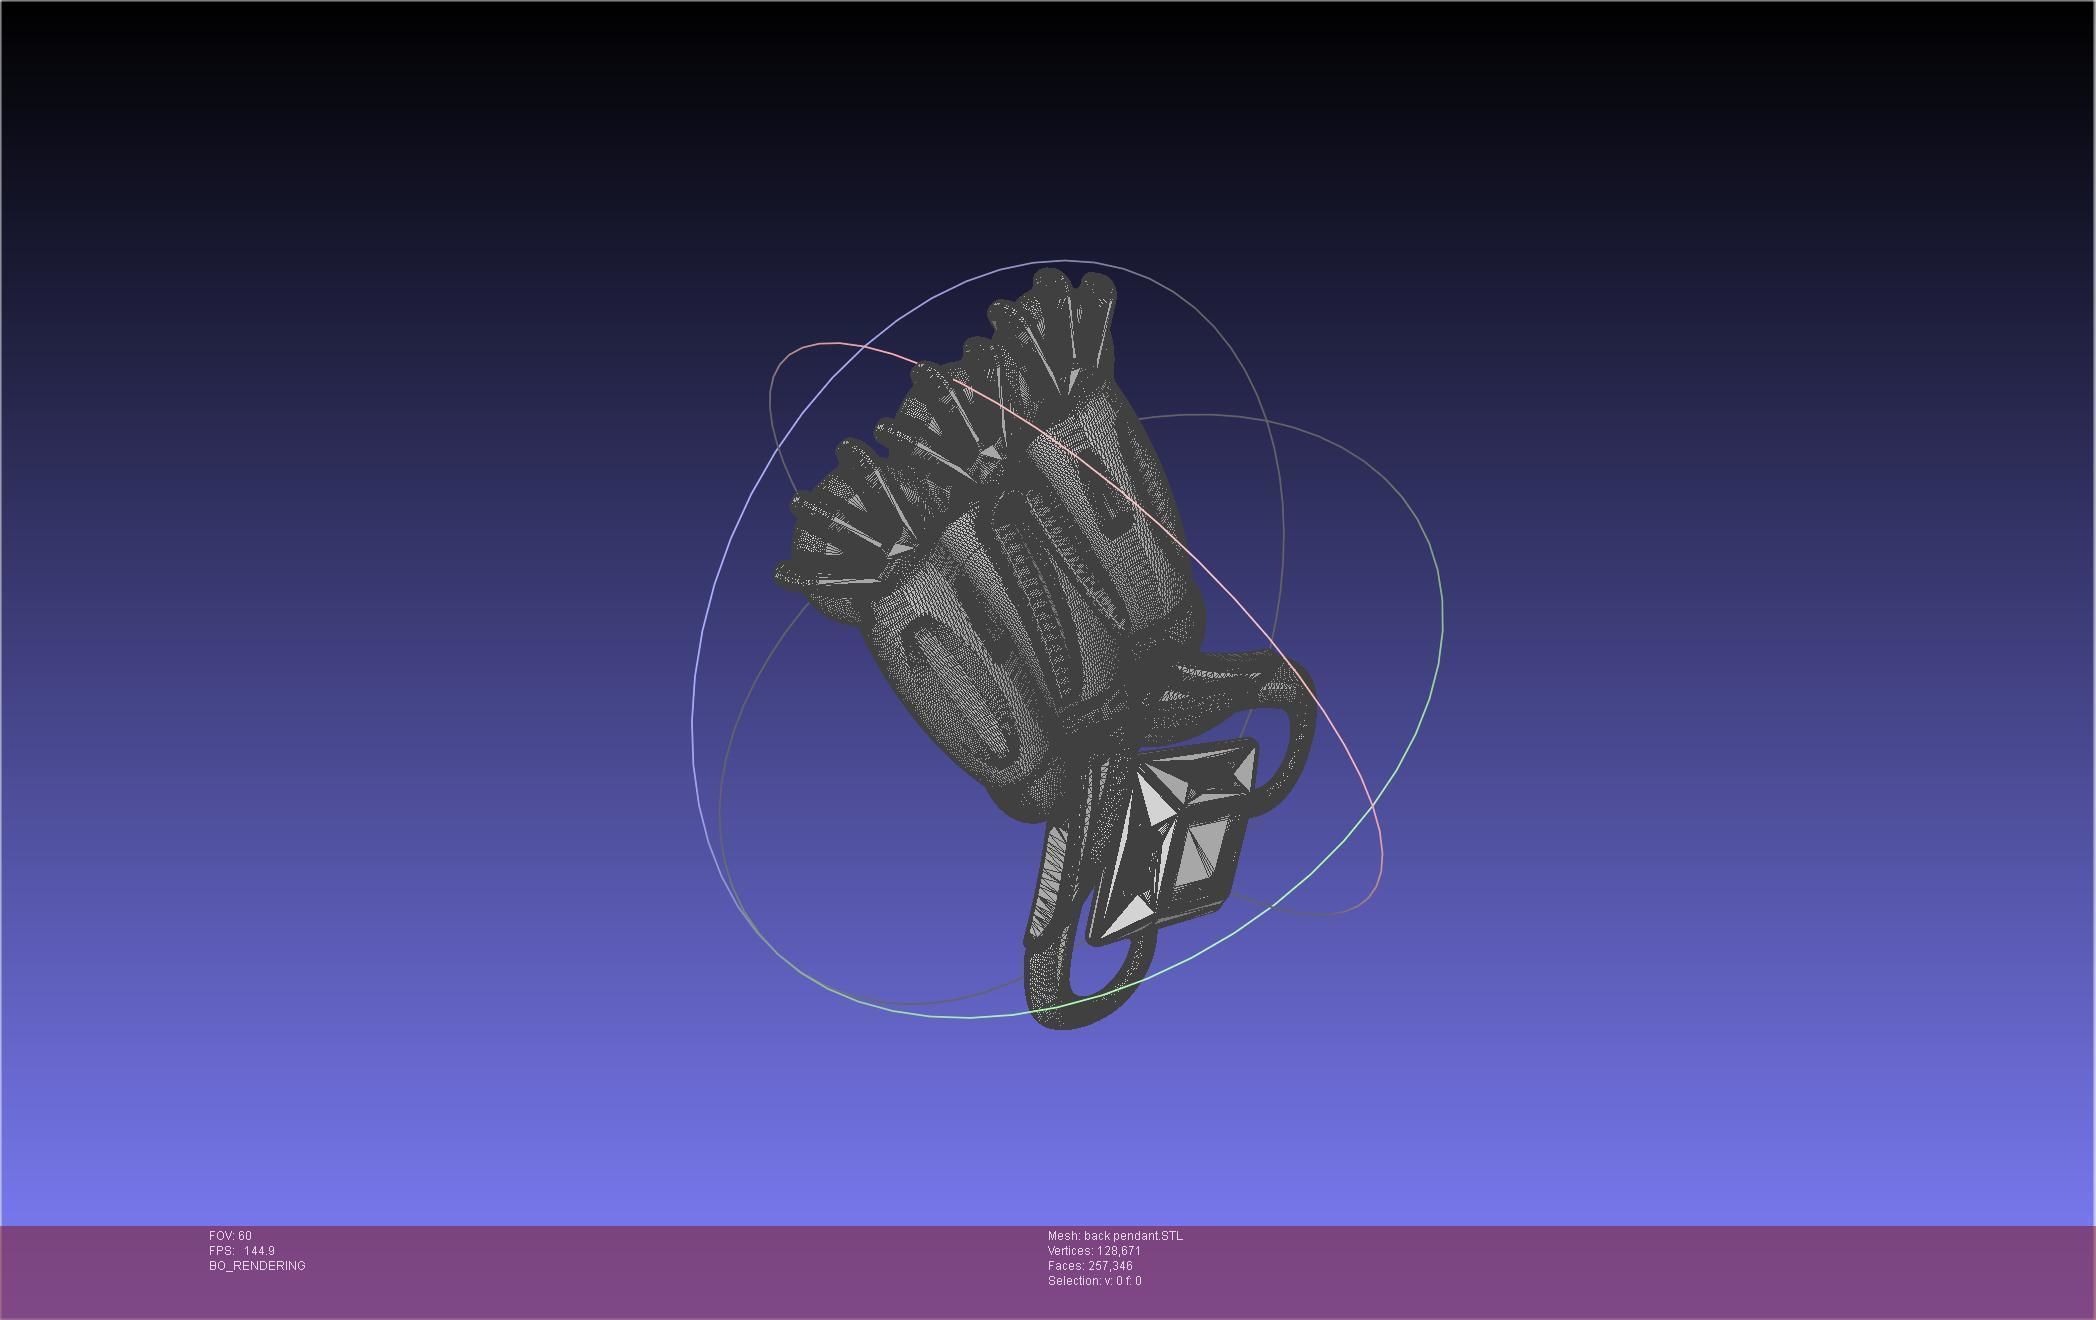Click the diamond gemstone on the pendant mesh
The width and height of the screenshot is (2096, 1320).
(x=1172, y=842)
